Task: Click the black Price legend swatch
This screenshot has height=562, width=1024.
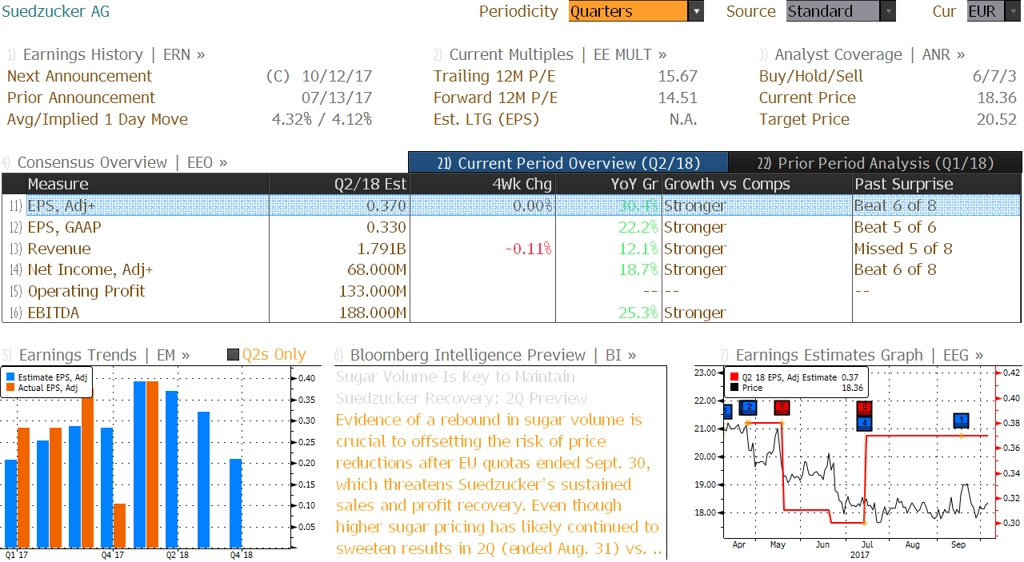Action: coord(735,388)
